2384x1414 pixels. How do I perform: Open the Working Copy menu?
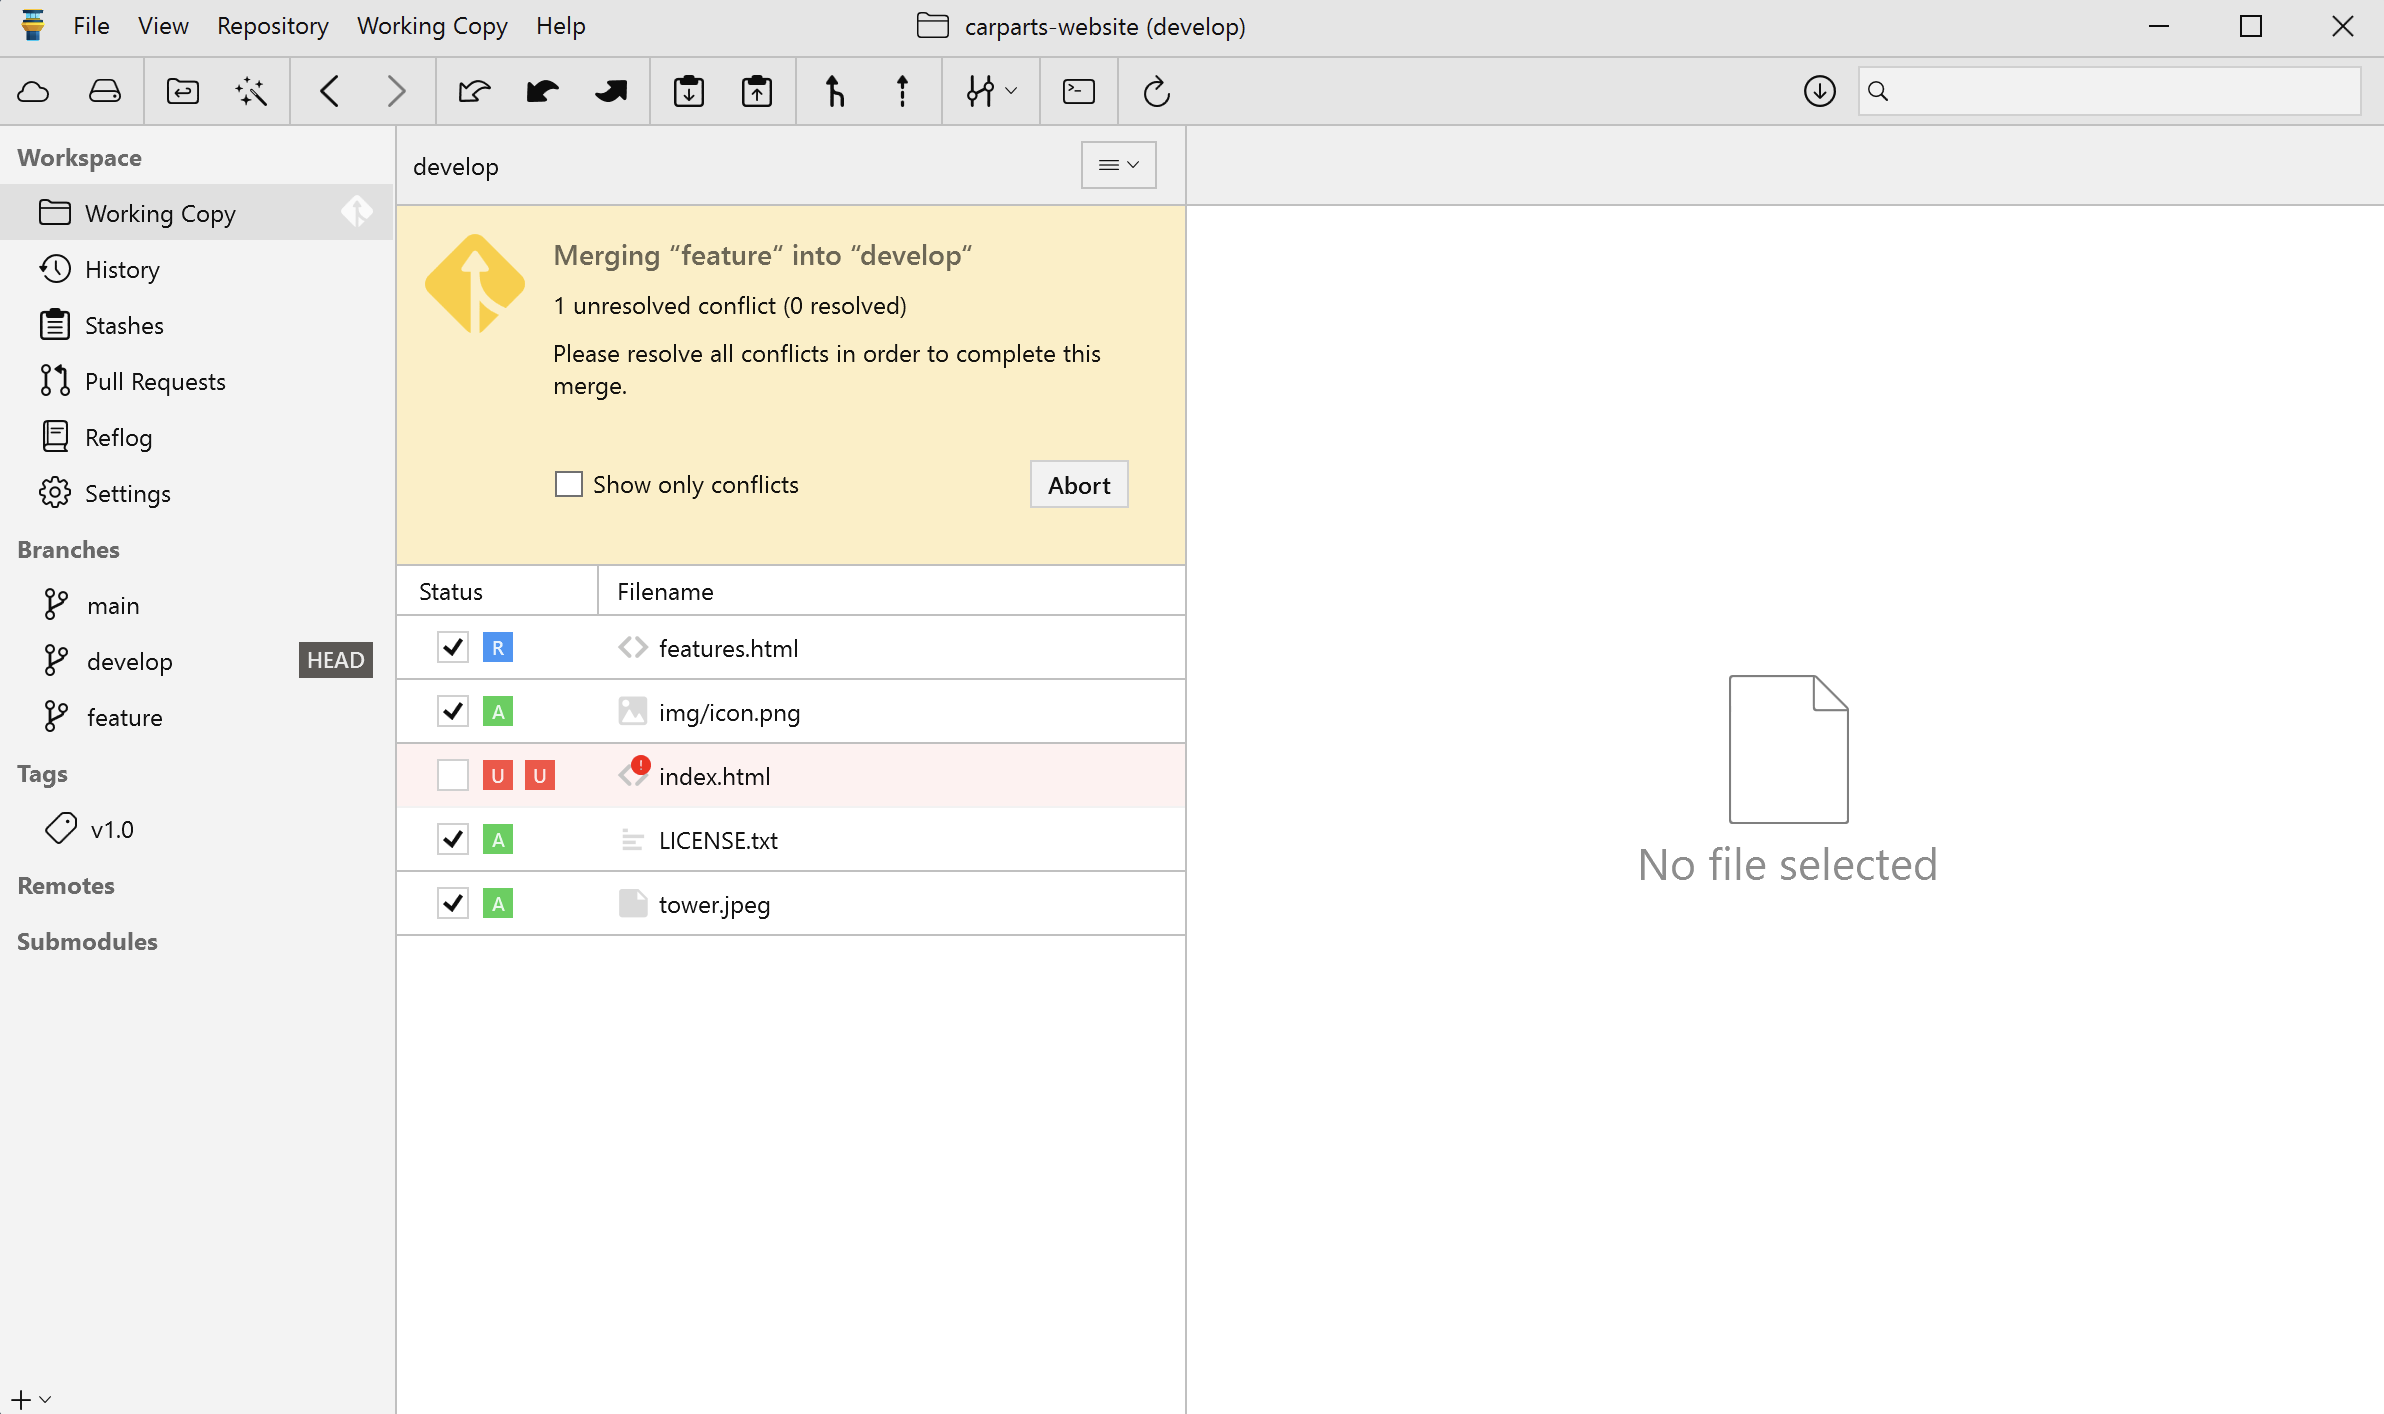431,26
